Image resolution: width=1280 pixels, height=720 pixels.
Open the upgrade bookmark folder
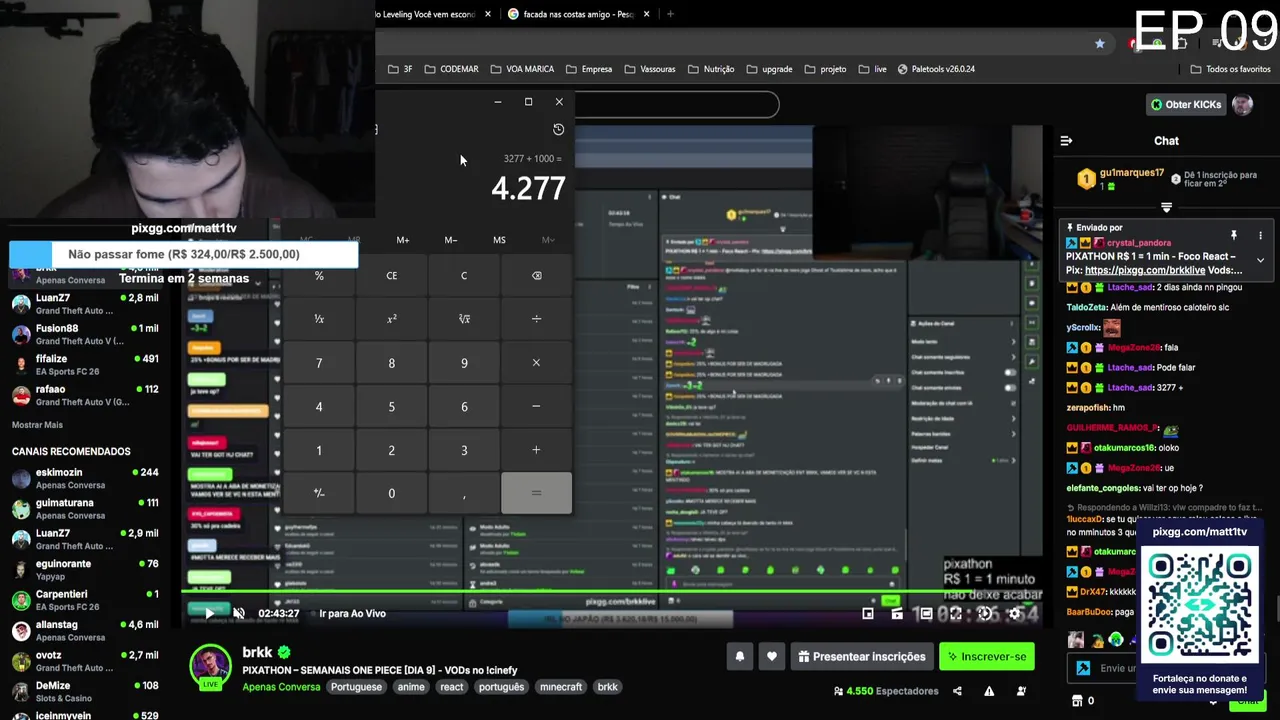(769, 69)
